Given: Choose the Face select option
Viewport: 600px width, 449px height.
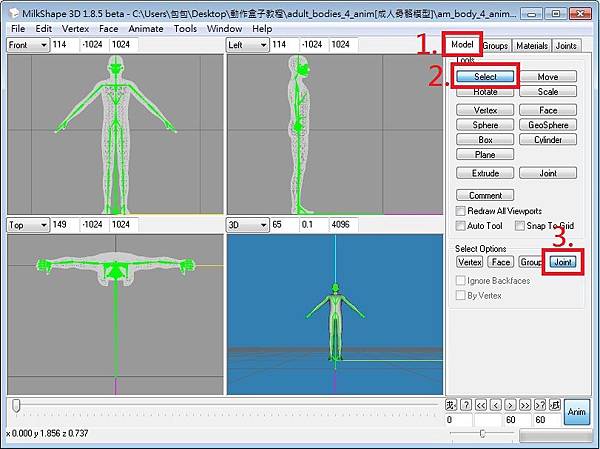Looking at the screenshot, I should pyautogui.click(x=501, y=262).
